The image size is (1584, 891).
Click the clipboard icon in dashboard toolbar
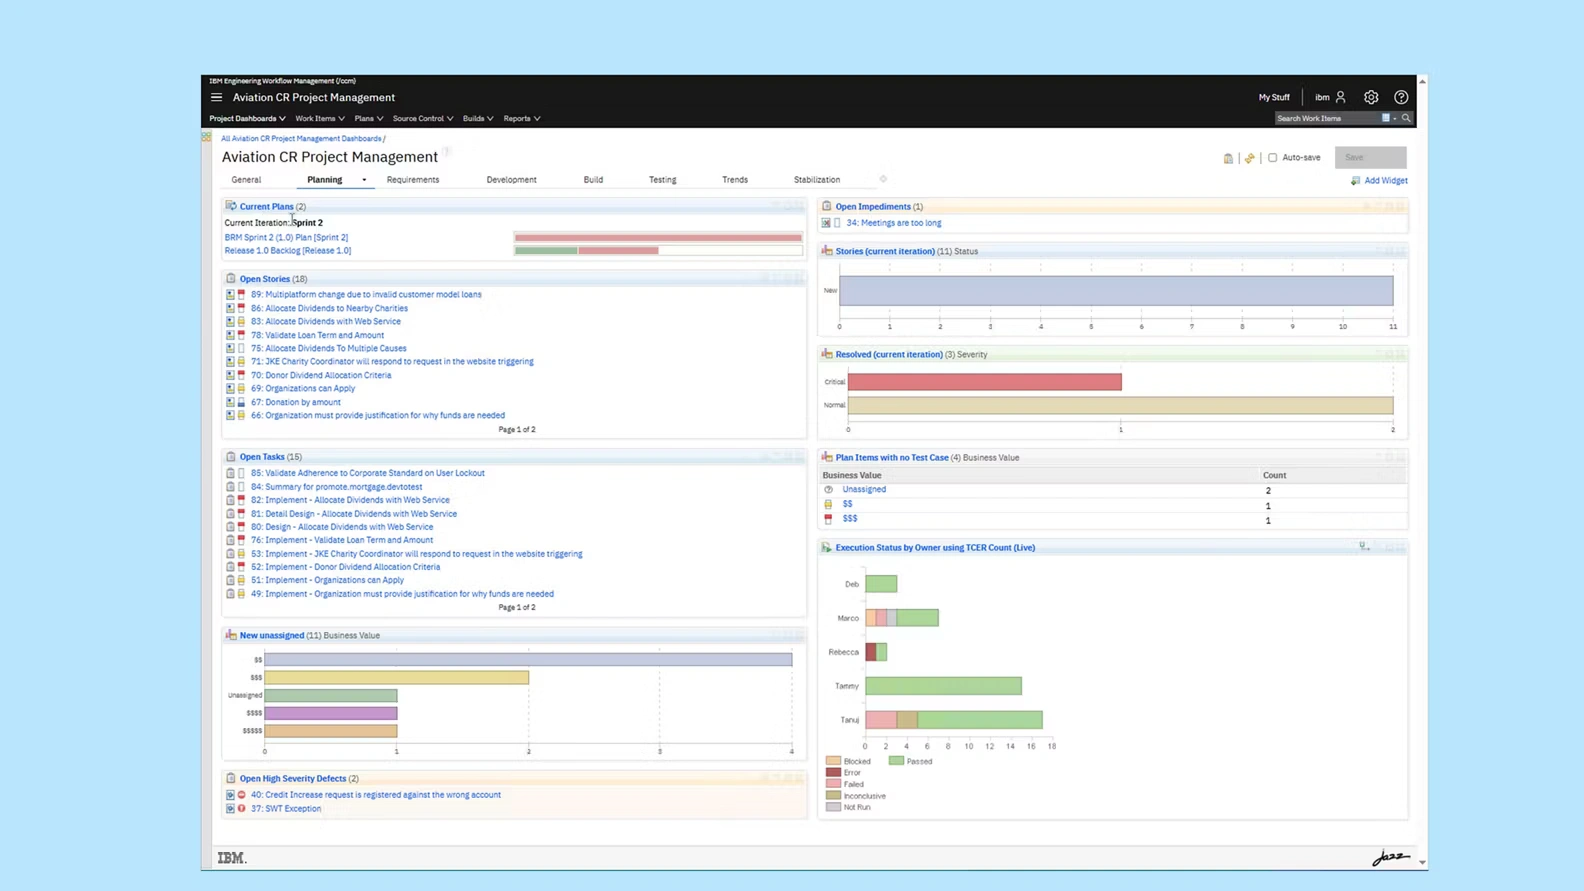[1228, 158]
